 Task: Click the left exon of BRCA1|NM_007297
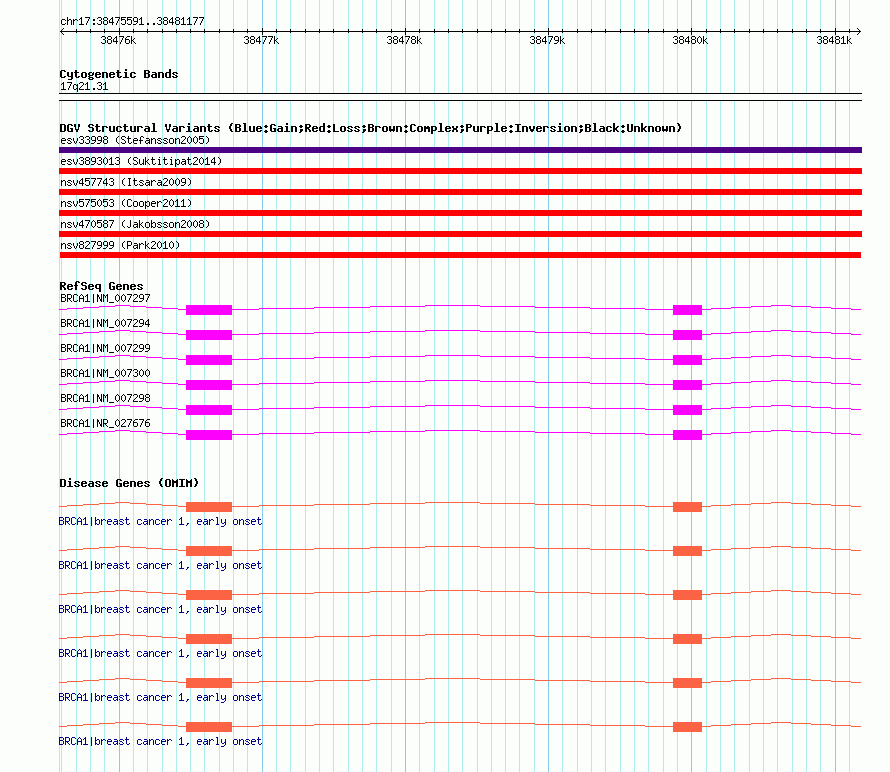point(209,309)
